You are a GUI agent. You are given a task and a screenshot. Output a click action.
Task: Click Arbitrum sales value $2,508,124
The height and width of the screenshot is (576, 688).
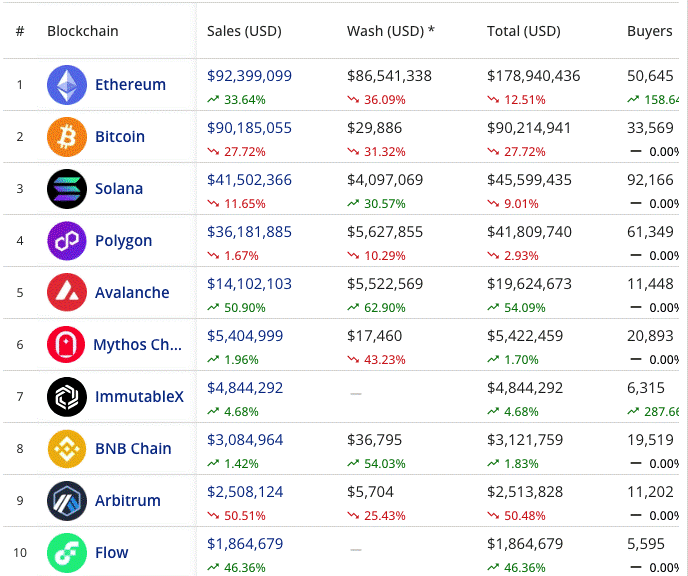pos(245,492)
